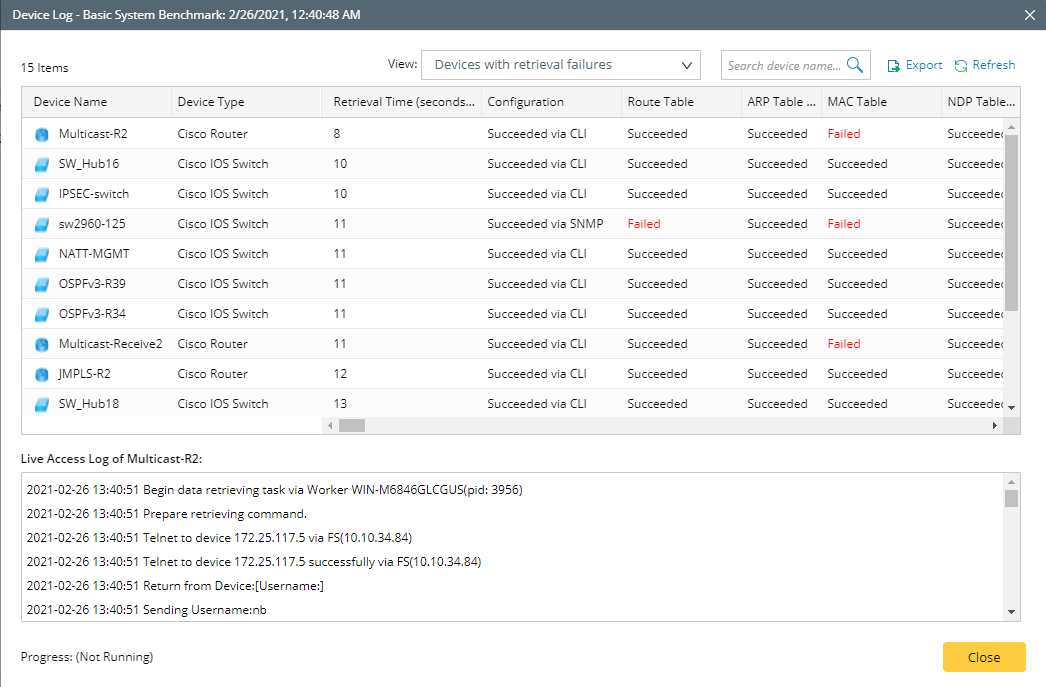This screenshot has height=687, width=1046.
Task: Sort by NDP Table column header
Action: [x=981, y=102]
